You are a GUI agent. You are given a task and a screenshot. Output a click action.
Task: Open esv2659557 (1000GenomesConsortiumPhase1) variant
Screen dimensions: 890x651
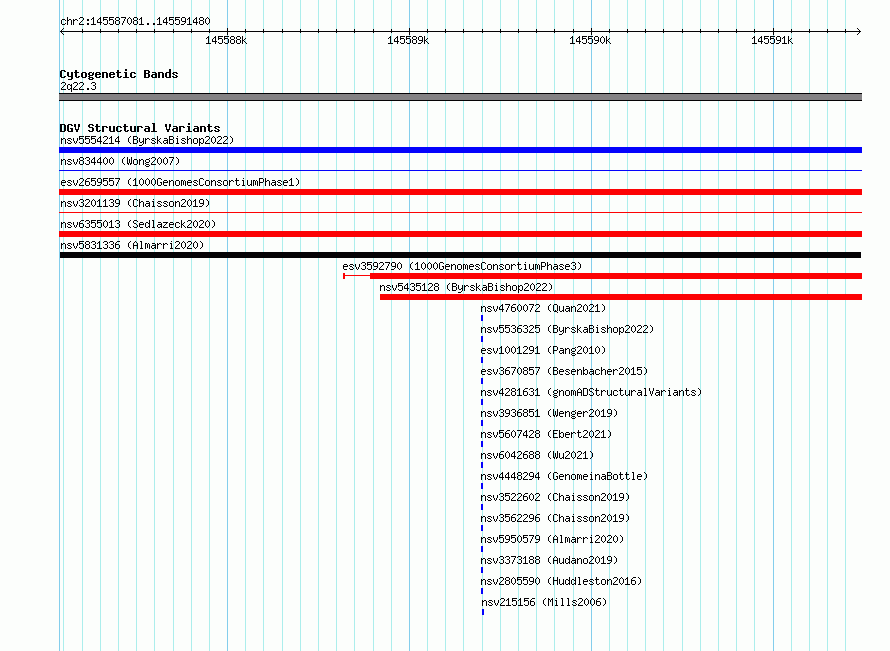tap(180, 182)
